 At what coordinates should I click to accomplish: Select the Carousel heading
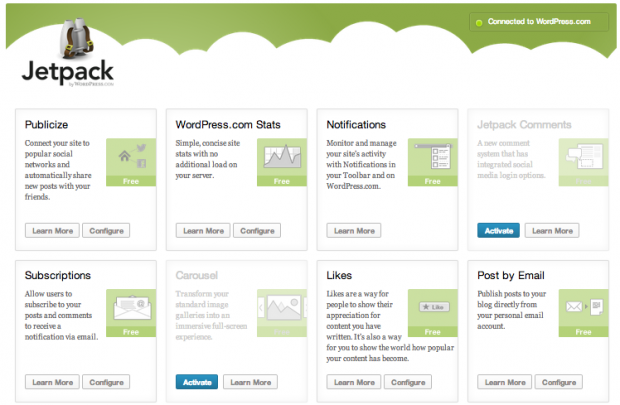(197, 275)
